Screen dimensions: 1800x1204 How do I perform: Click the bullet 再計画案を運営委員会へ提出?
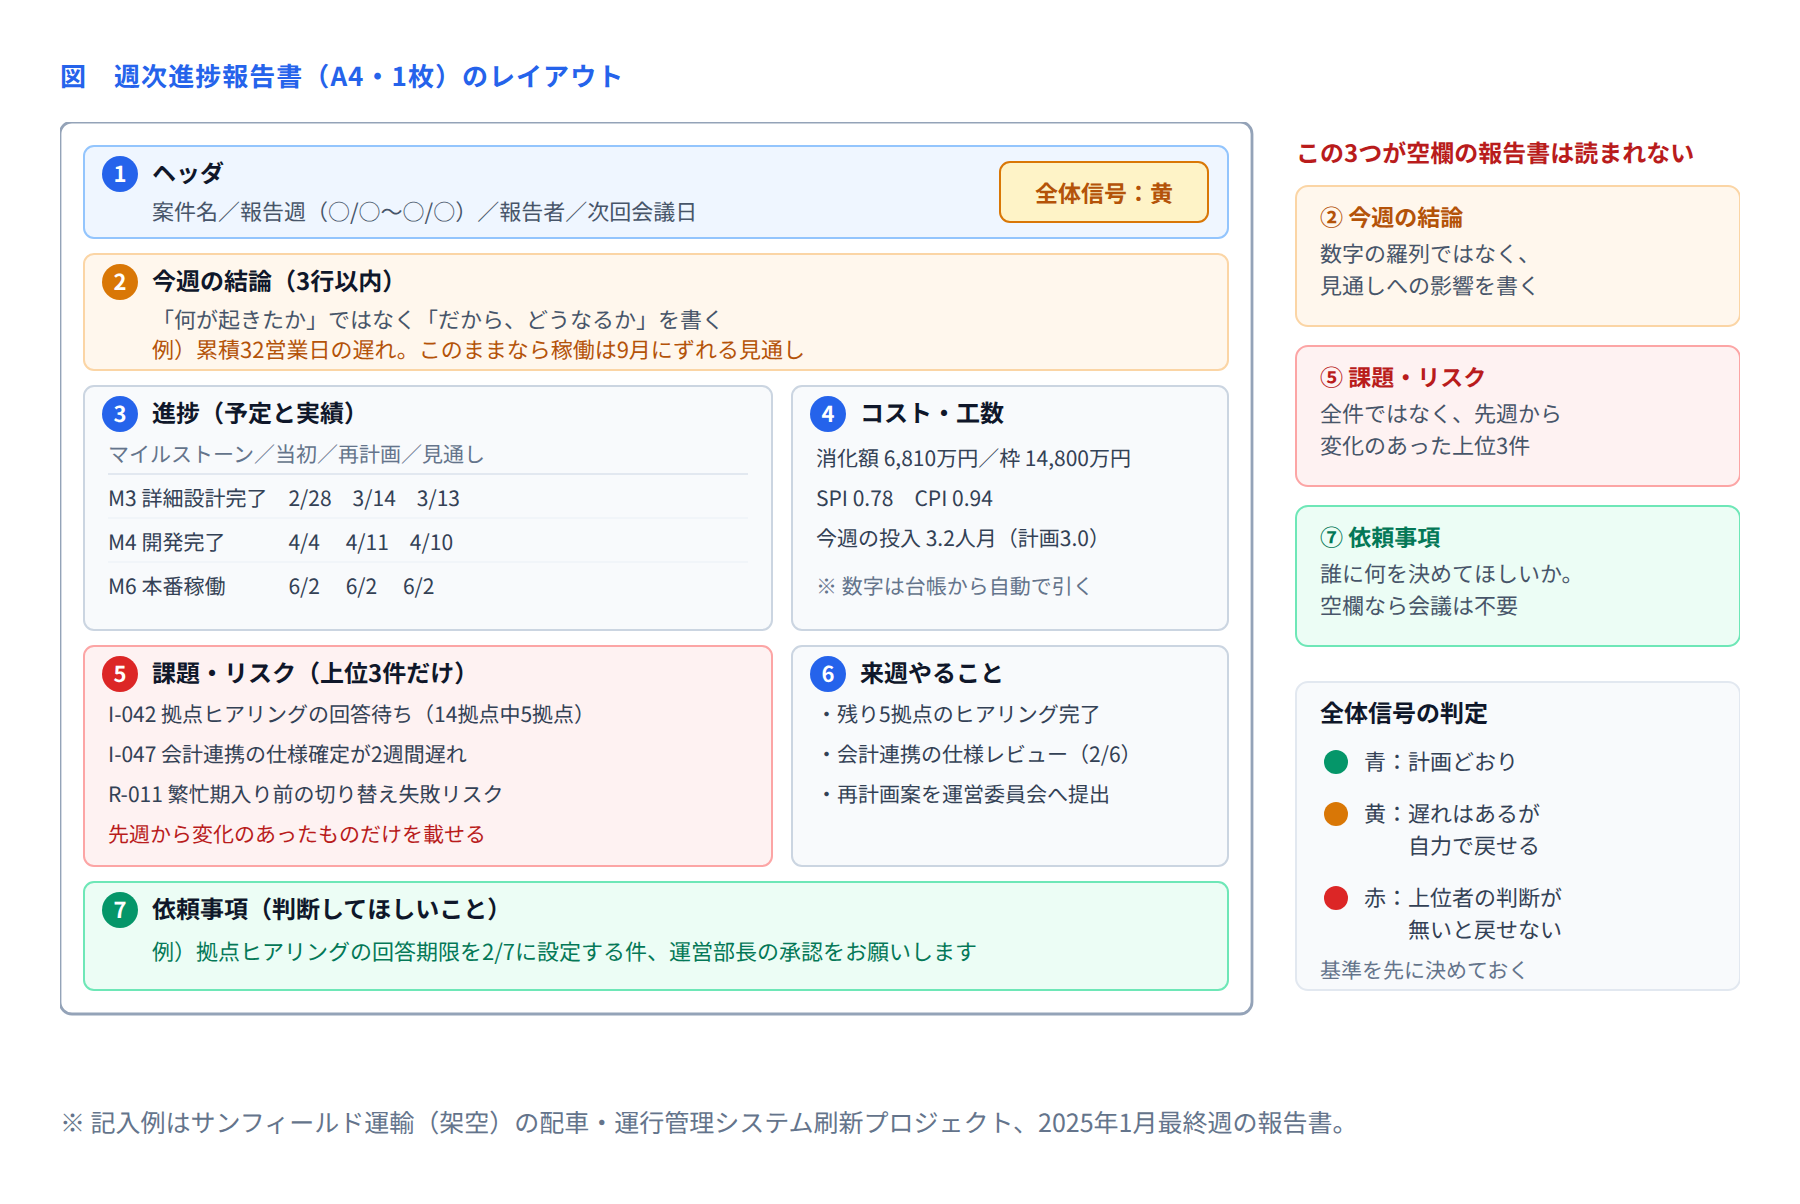(963, 794)
